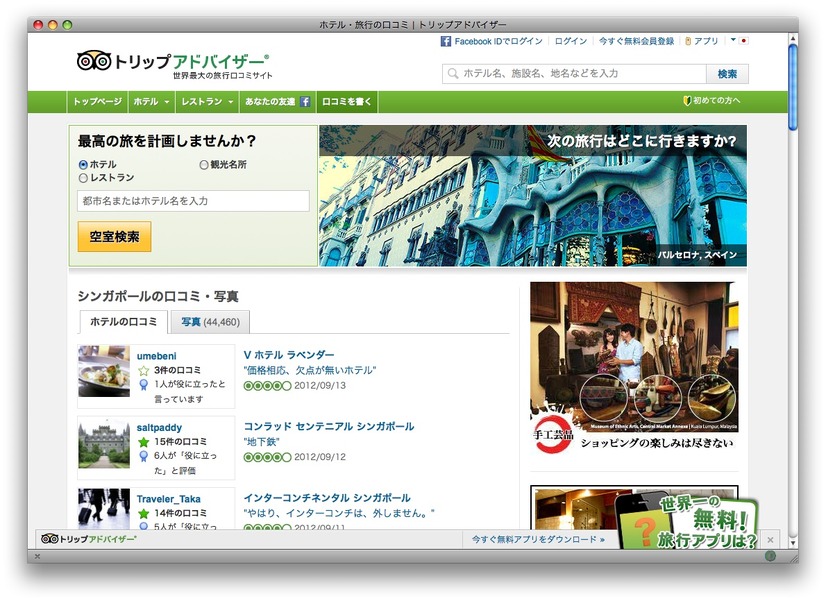The height and width of the screenshot is (601, 826).
Task: Open review "やはり、インターコンチは、外しません。"
Action: (339, 513)
